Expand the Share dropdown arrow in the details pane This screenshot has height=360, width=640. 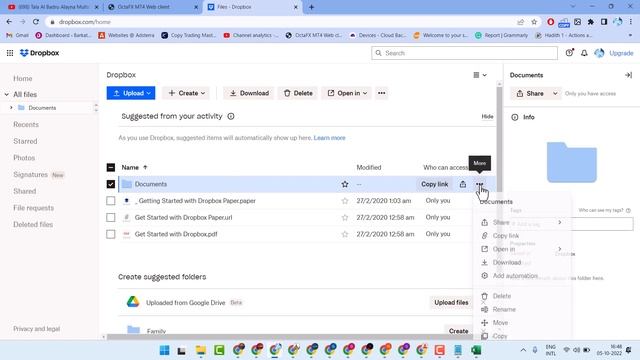(x=555, y=93)
